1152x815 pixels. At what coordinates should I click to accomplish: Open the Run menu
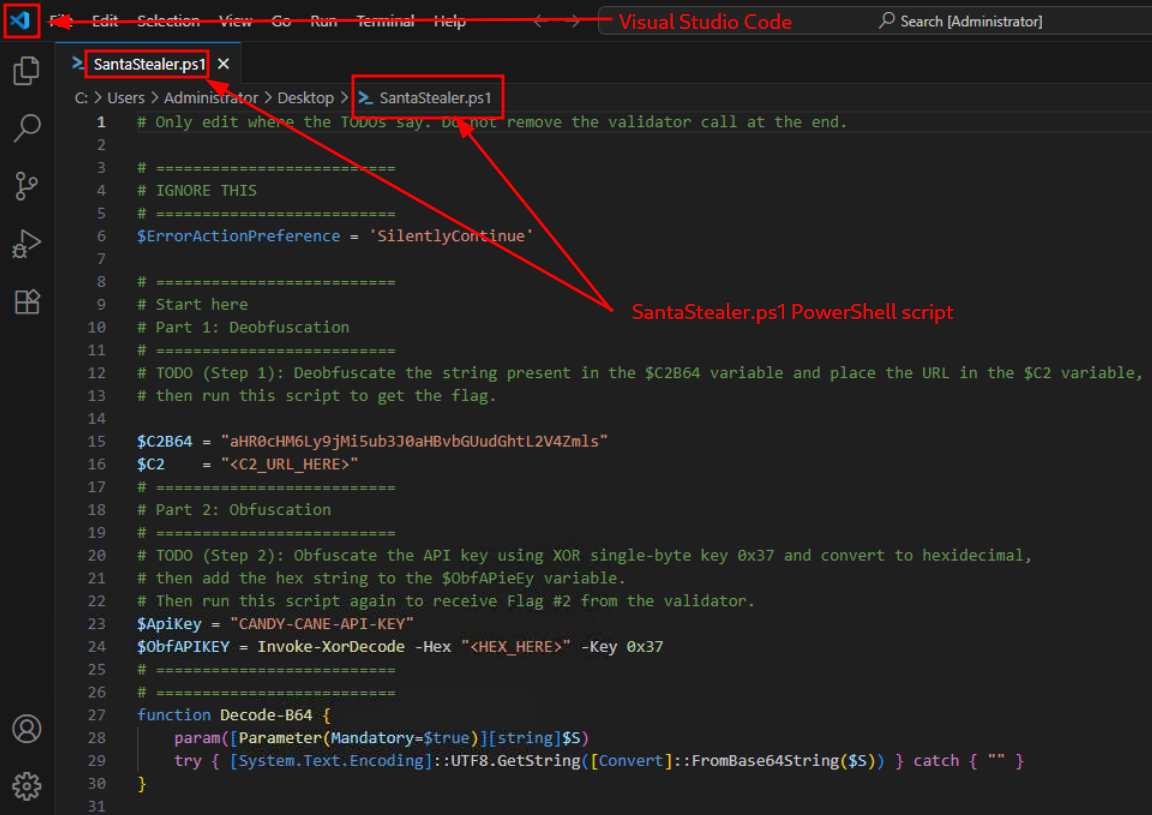click(x=323, y=20)
